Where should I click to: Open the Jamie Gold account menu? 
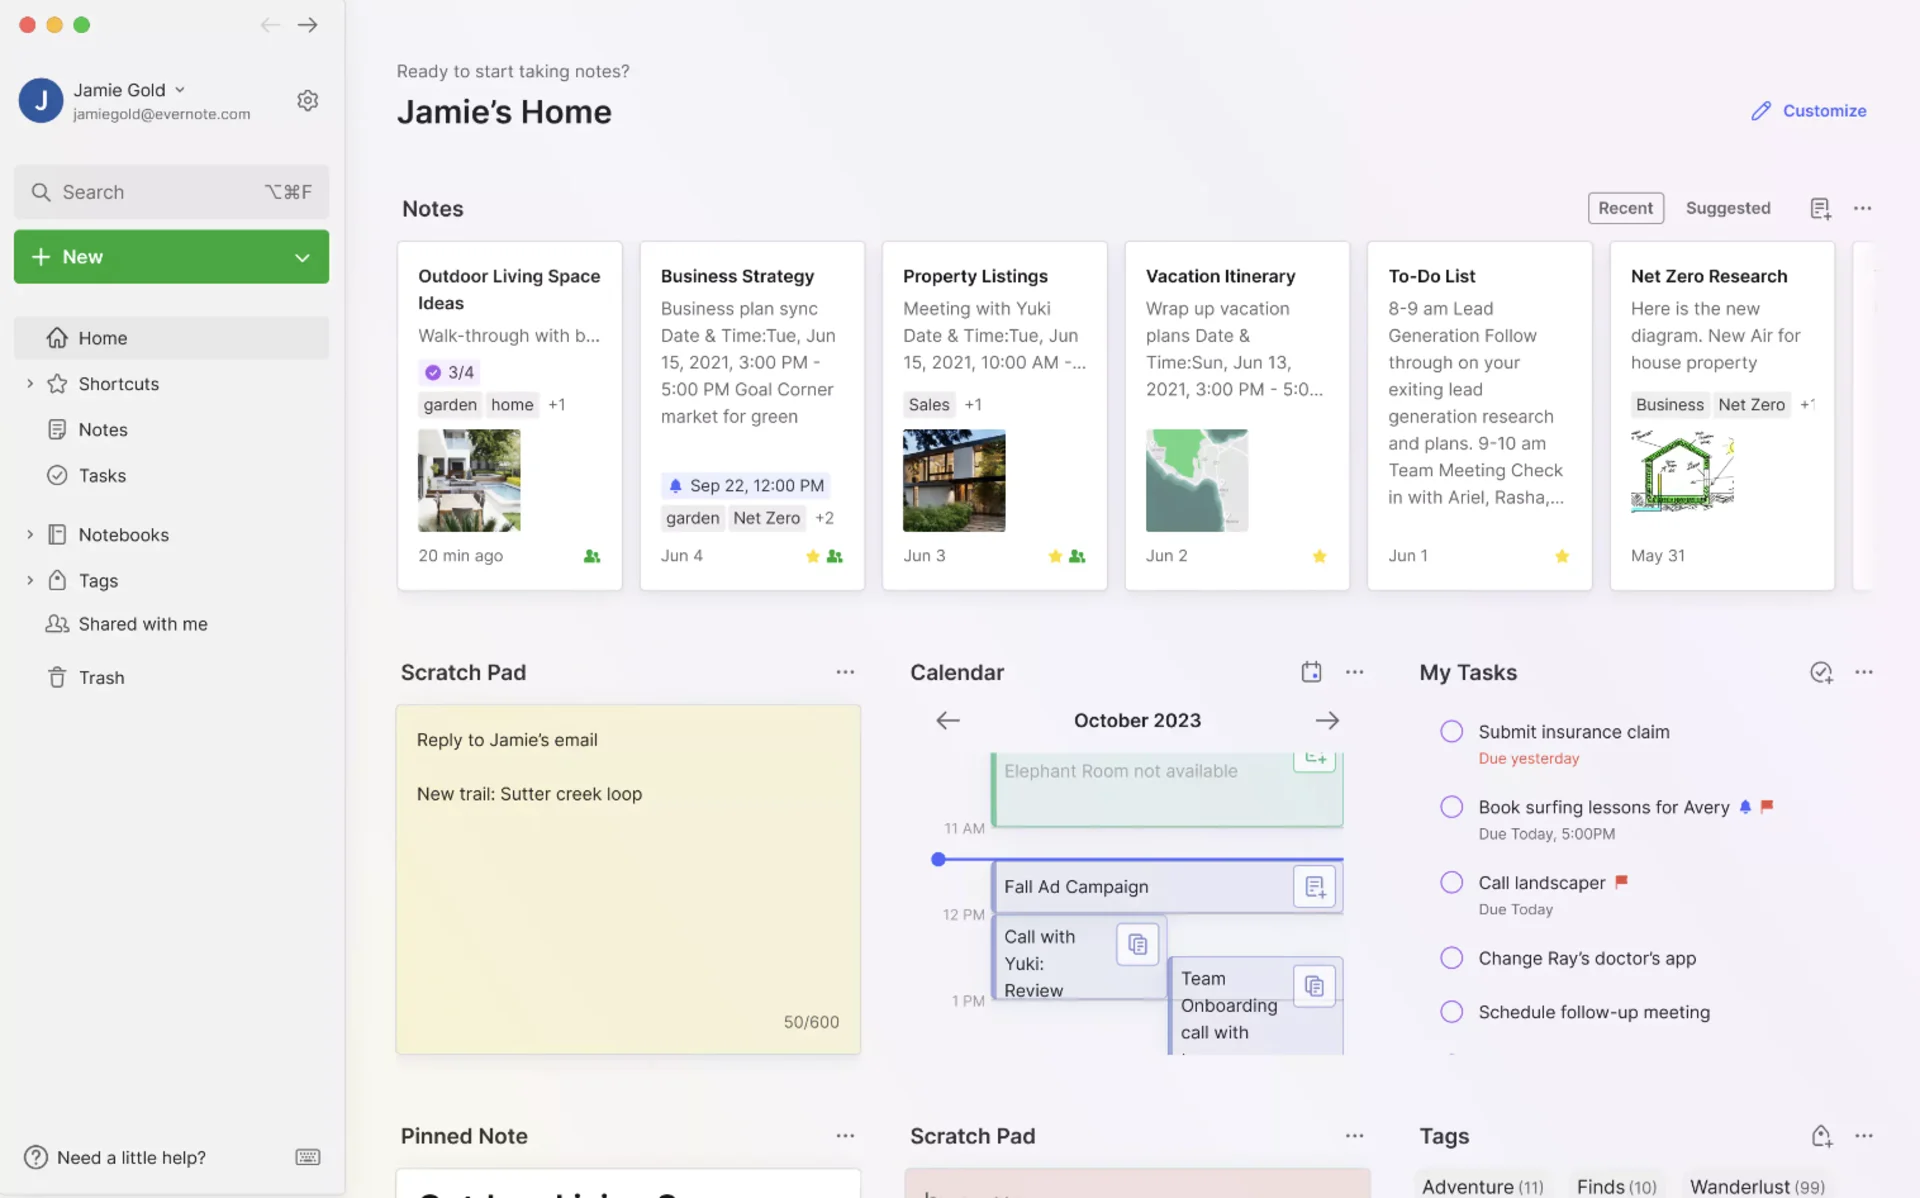coord(180,89)
